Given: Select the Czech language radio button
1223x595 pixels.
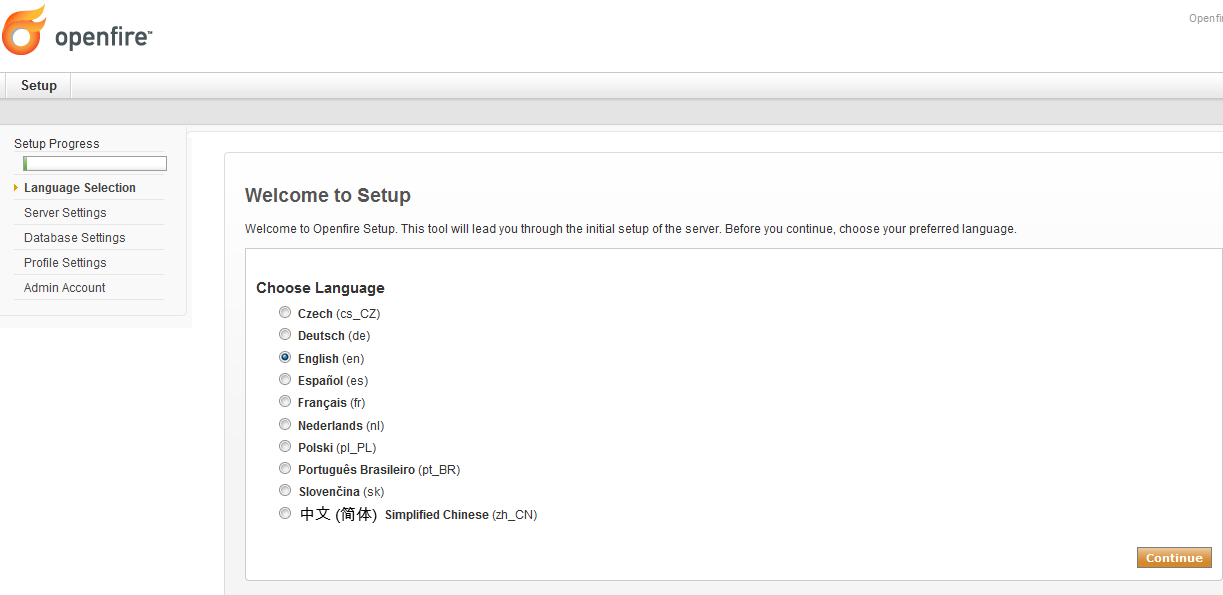Looking at the screenshot, I should 285,313.
